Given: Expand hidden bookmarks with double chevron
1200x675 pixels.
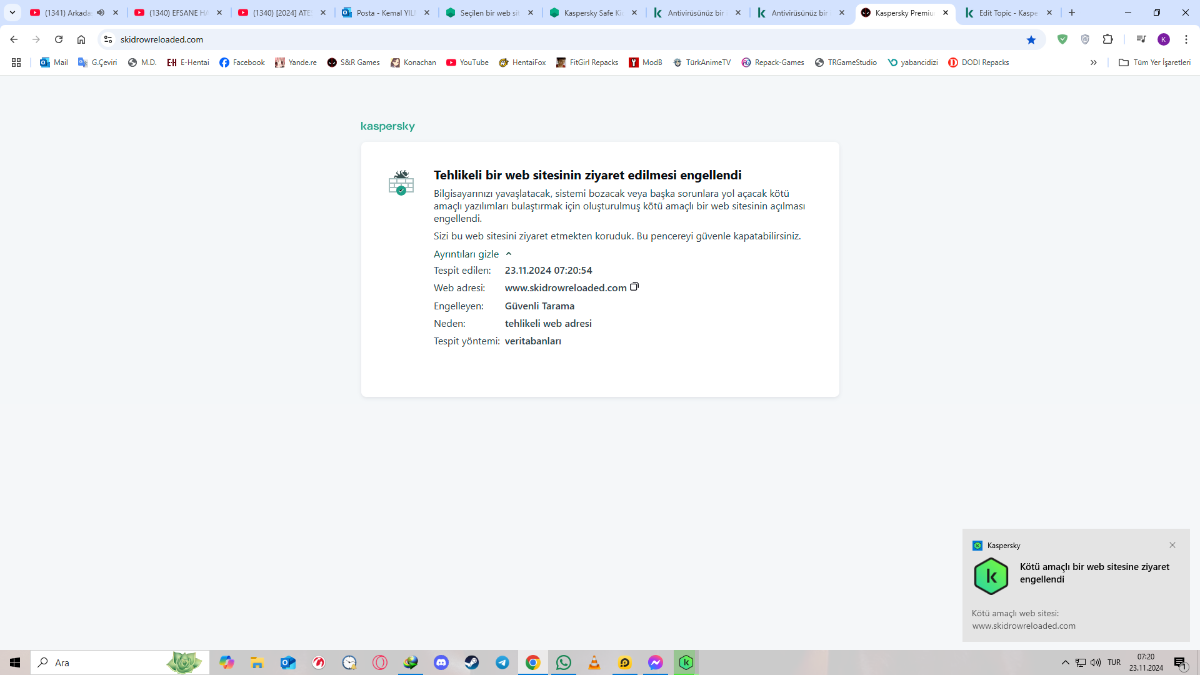Looking at the screenshot, I should pos(1093,62).
